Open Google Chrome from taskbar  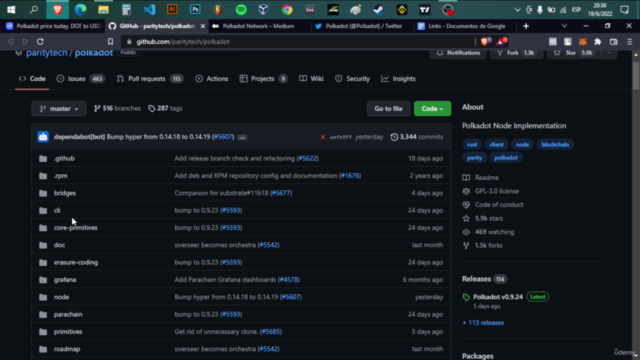tap(287, 9)
